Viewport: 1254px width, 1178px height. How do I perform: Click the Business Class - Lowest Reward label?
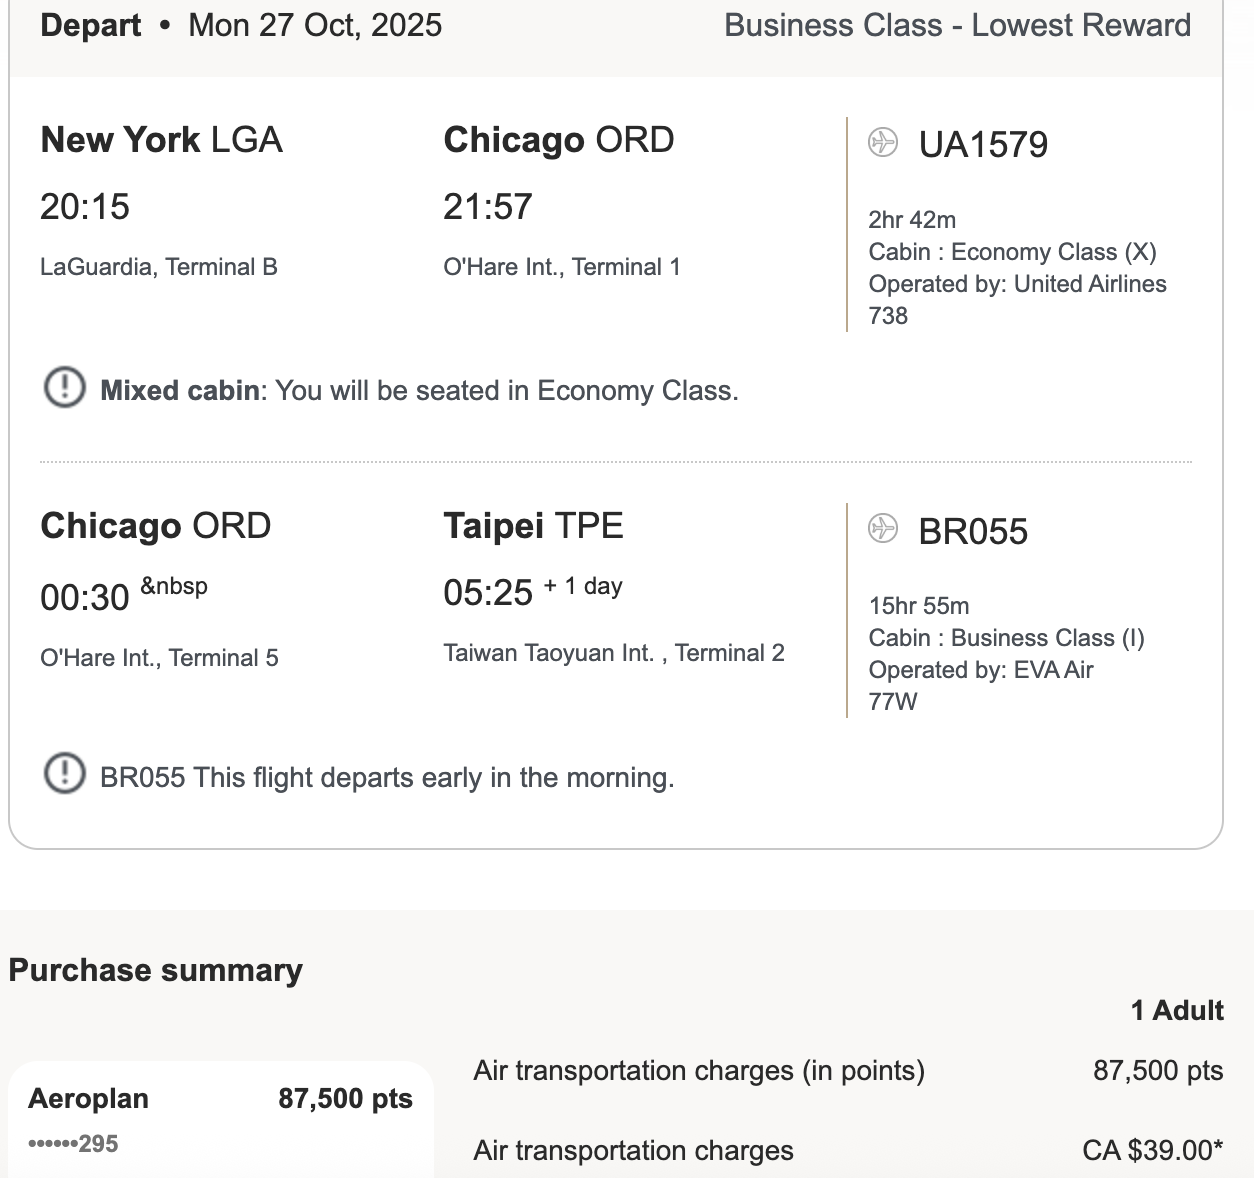(957, 25)
